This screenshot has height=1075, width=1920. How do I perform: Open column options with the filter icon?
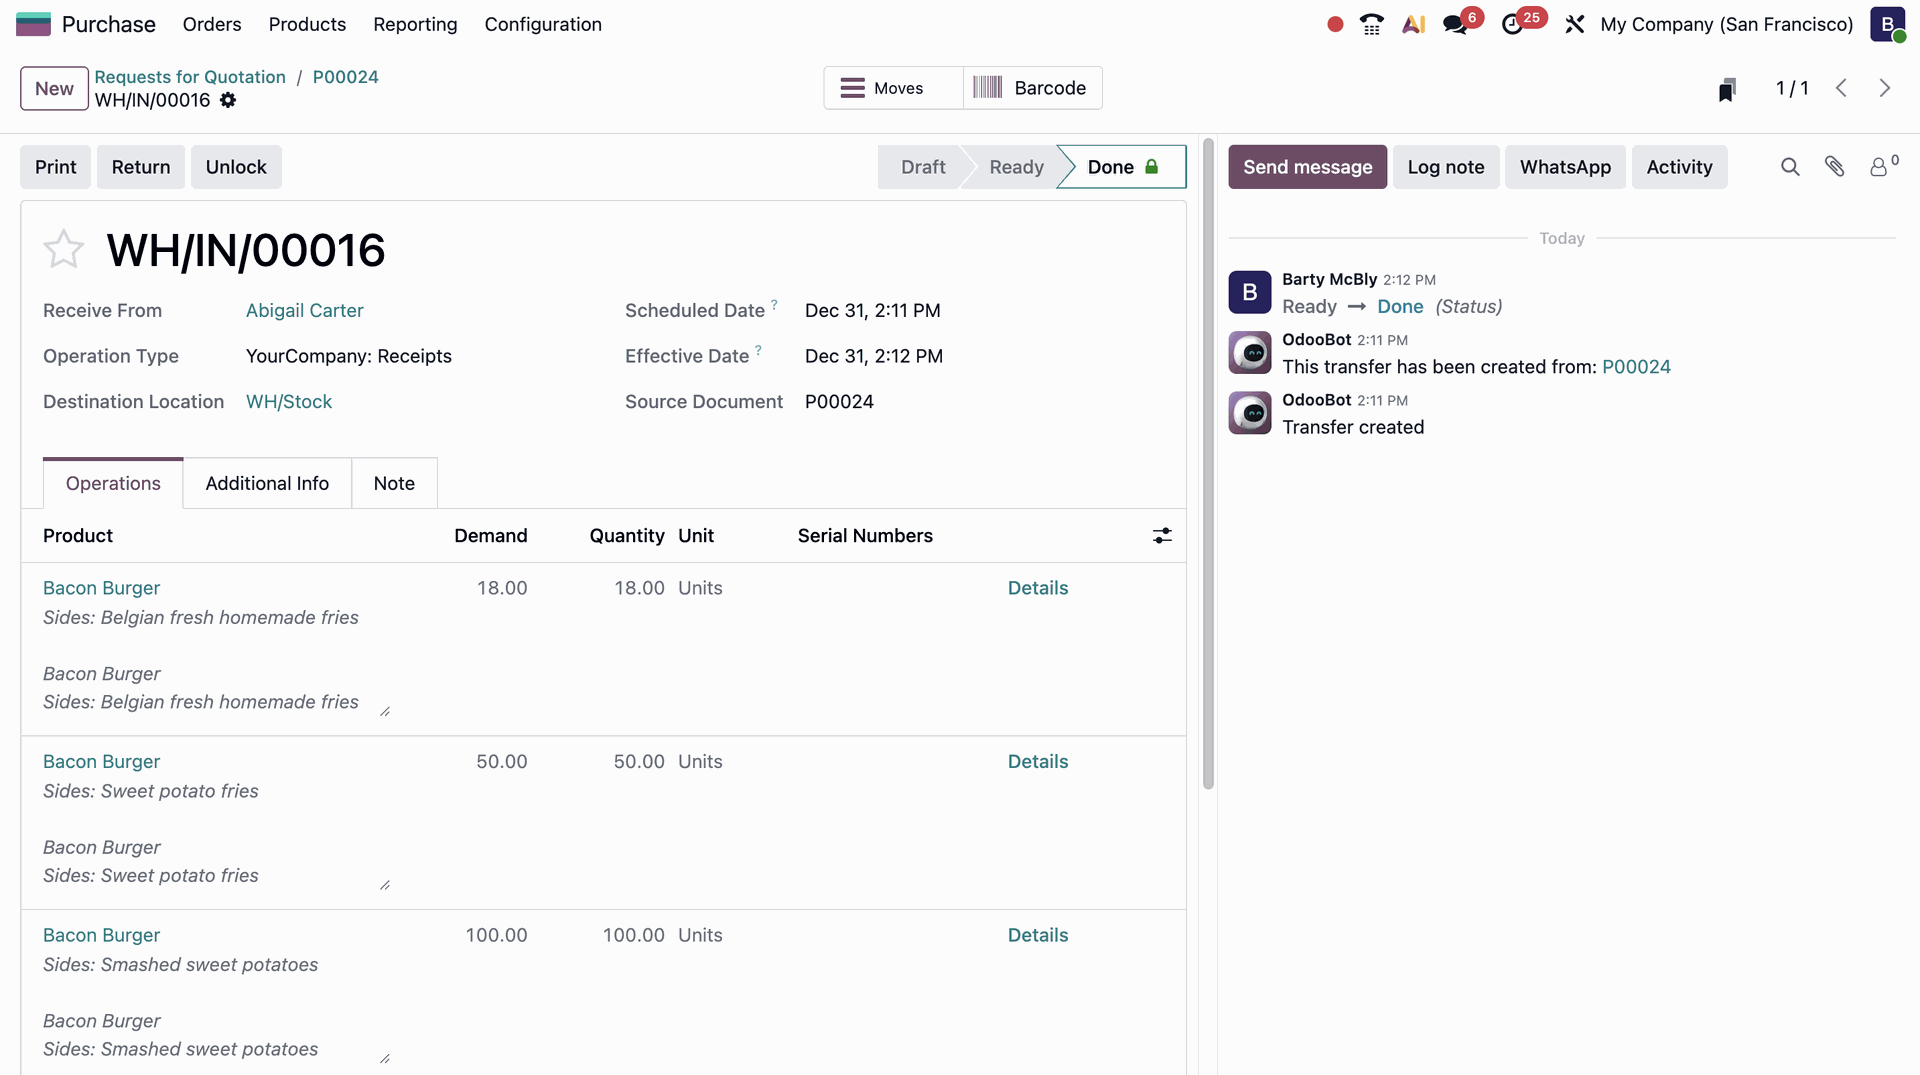point(1161,536)
